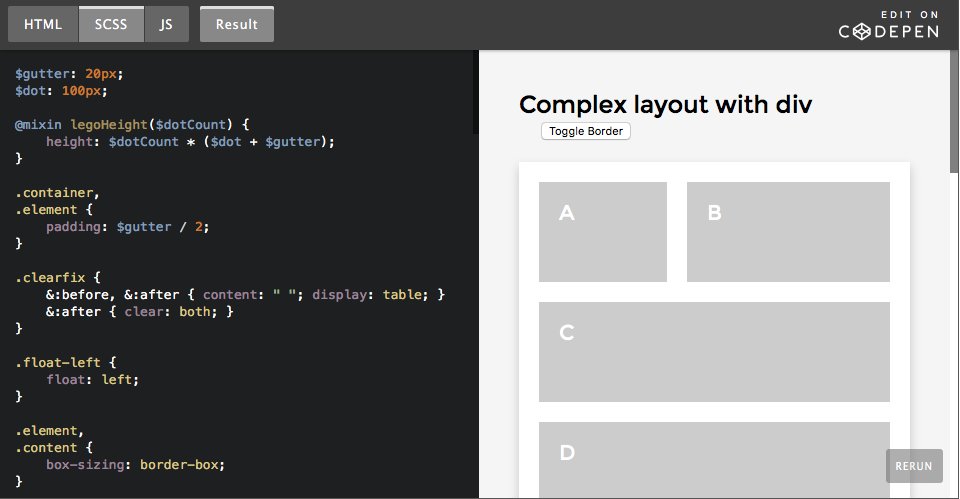Click the RERUN button

[914, 466]
